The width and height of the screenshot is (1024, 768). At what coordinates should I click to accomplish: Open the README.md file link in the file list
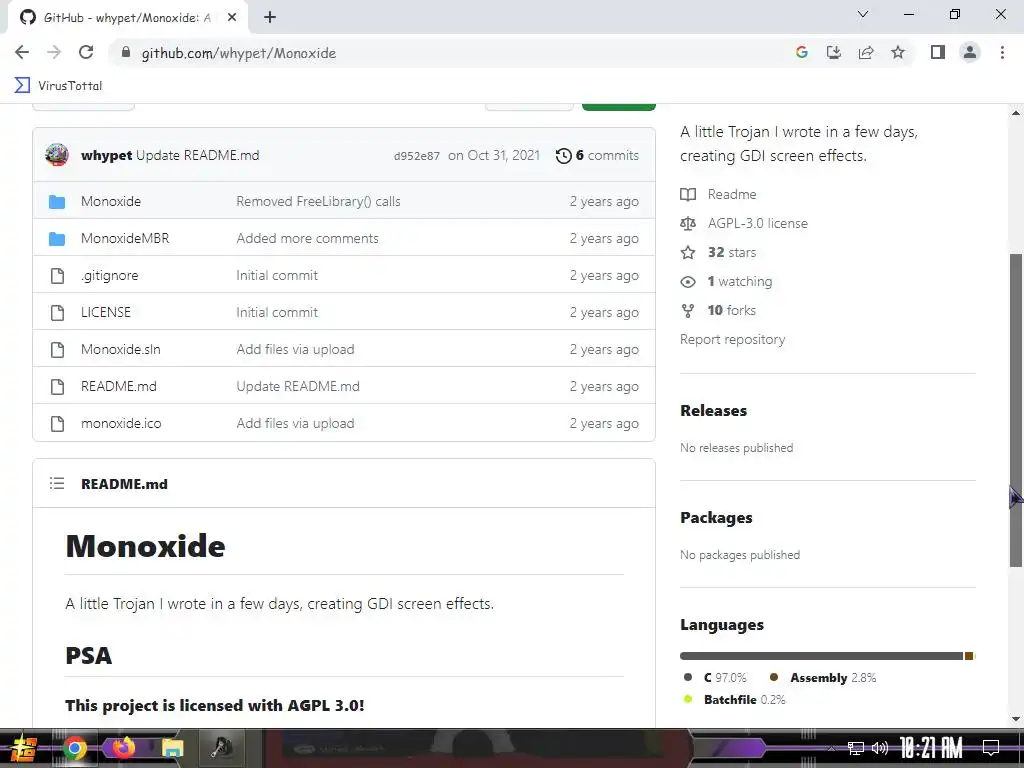click(x=119, y=386)
